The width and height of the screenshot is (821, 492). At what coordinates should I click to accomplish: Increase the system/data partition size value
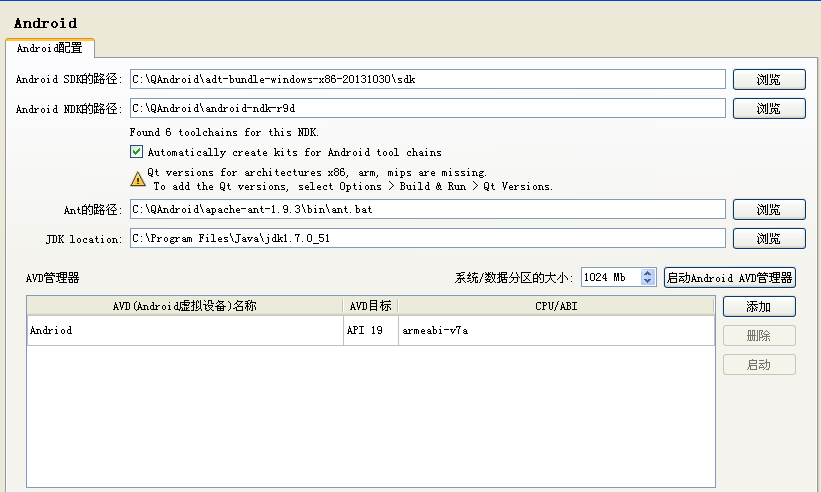648,273
